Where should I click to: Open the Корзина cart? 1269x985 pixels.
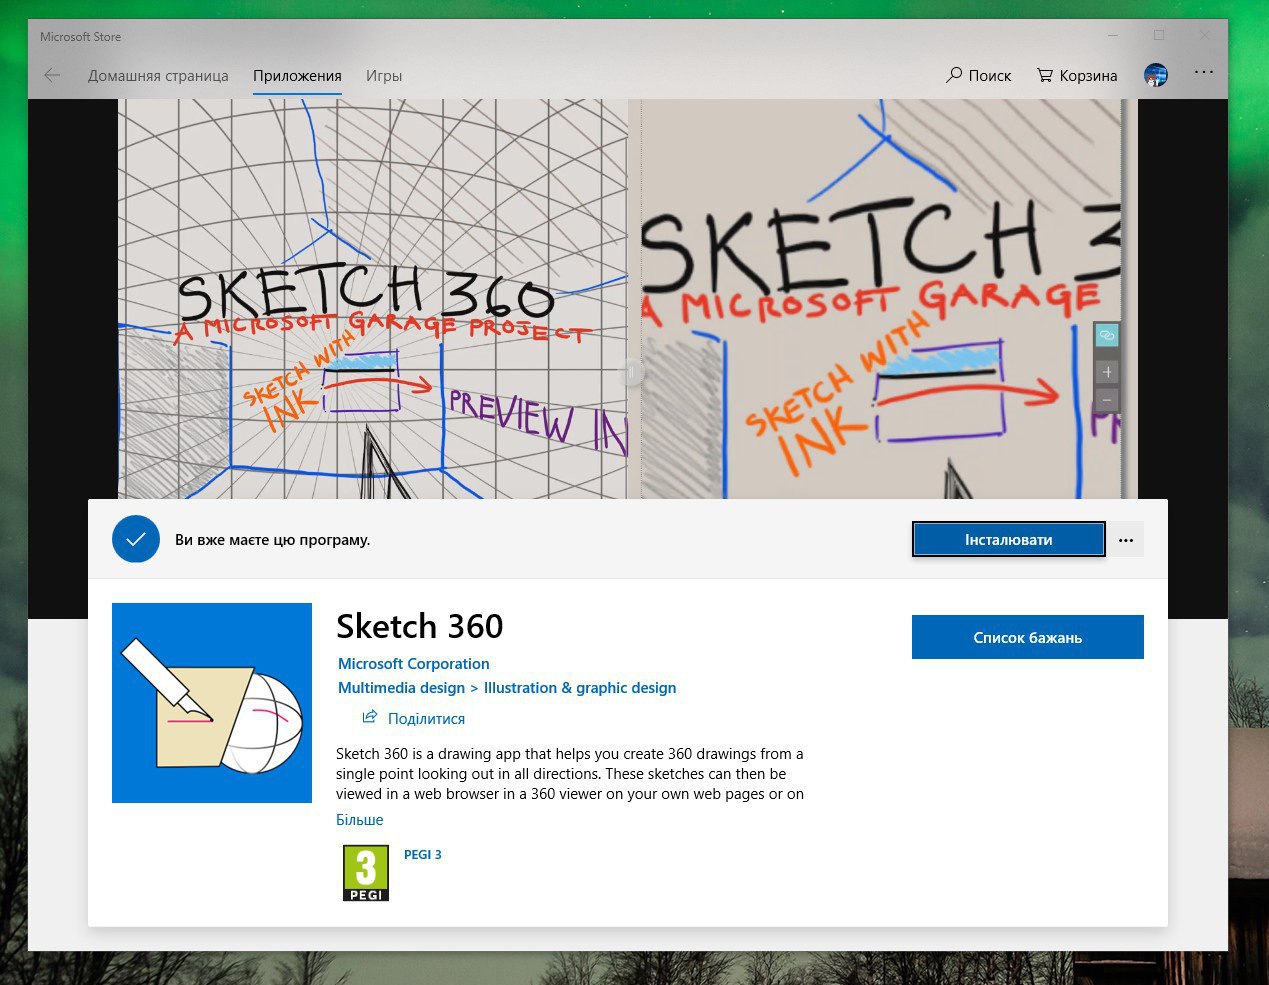tap(1077, 75)
